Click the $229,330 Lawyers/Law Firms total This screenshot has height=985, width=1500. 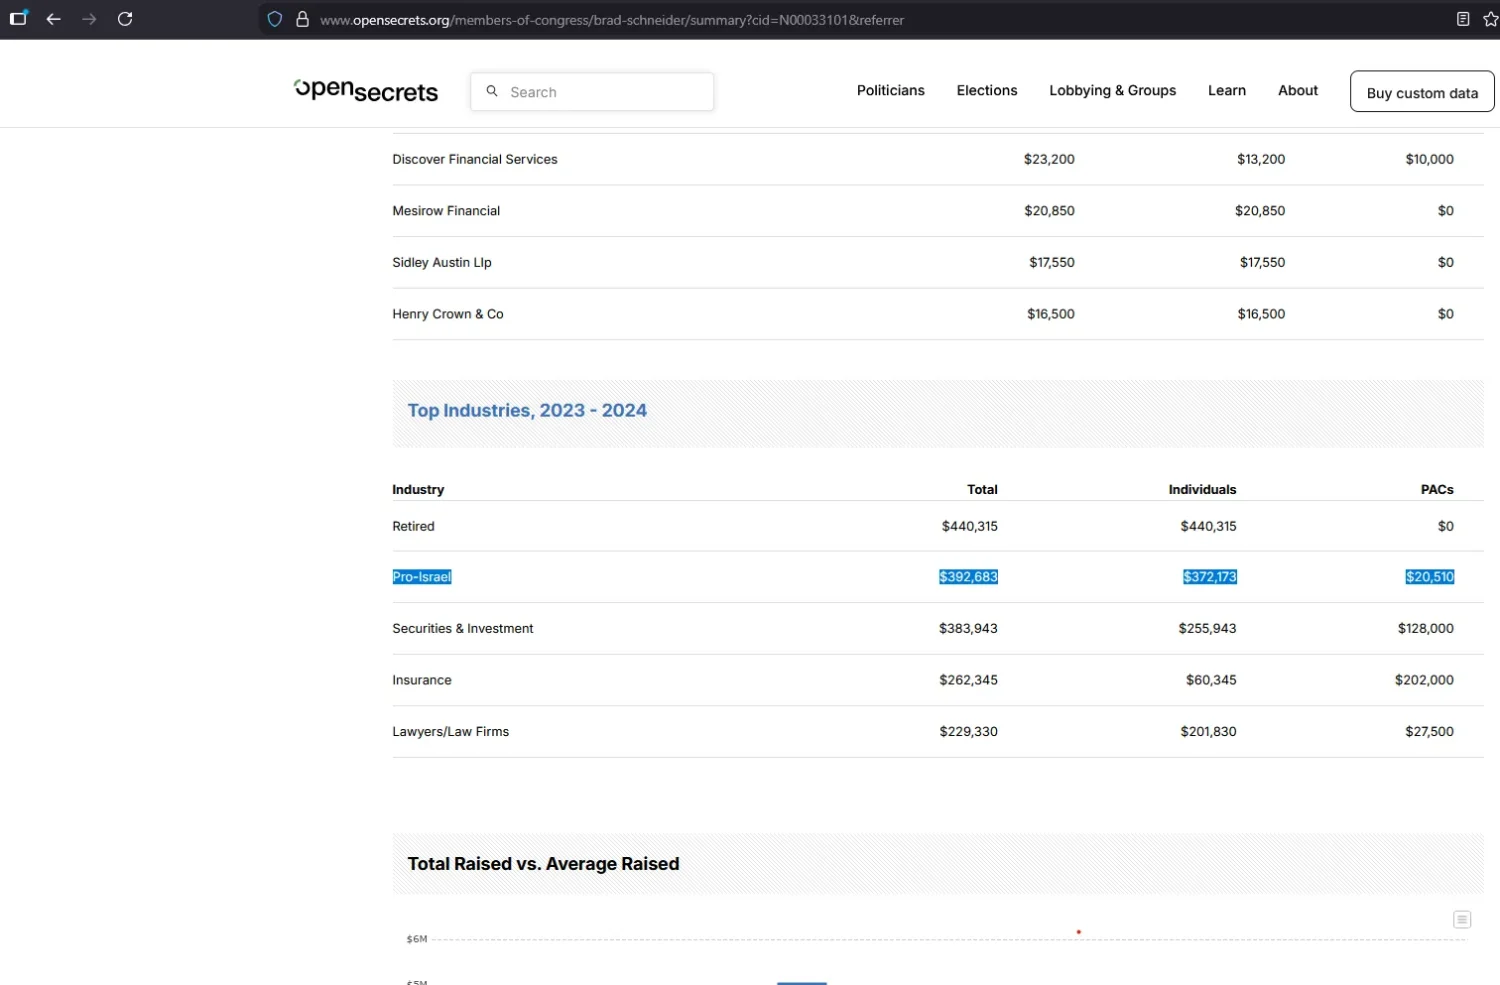coord(968,732)
